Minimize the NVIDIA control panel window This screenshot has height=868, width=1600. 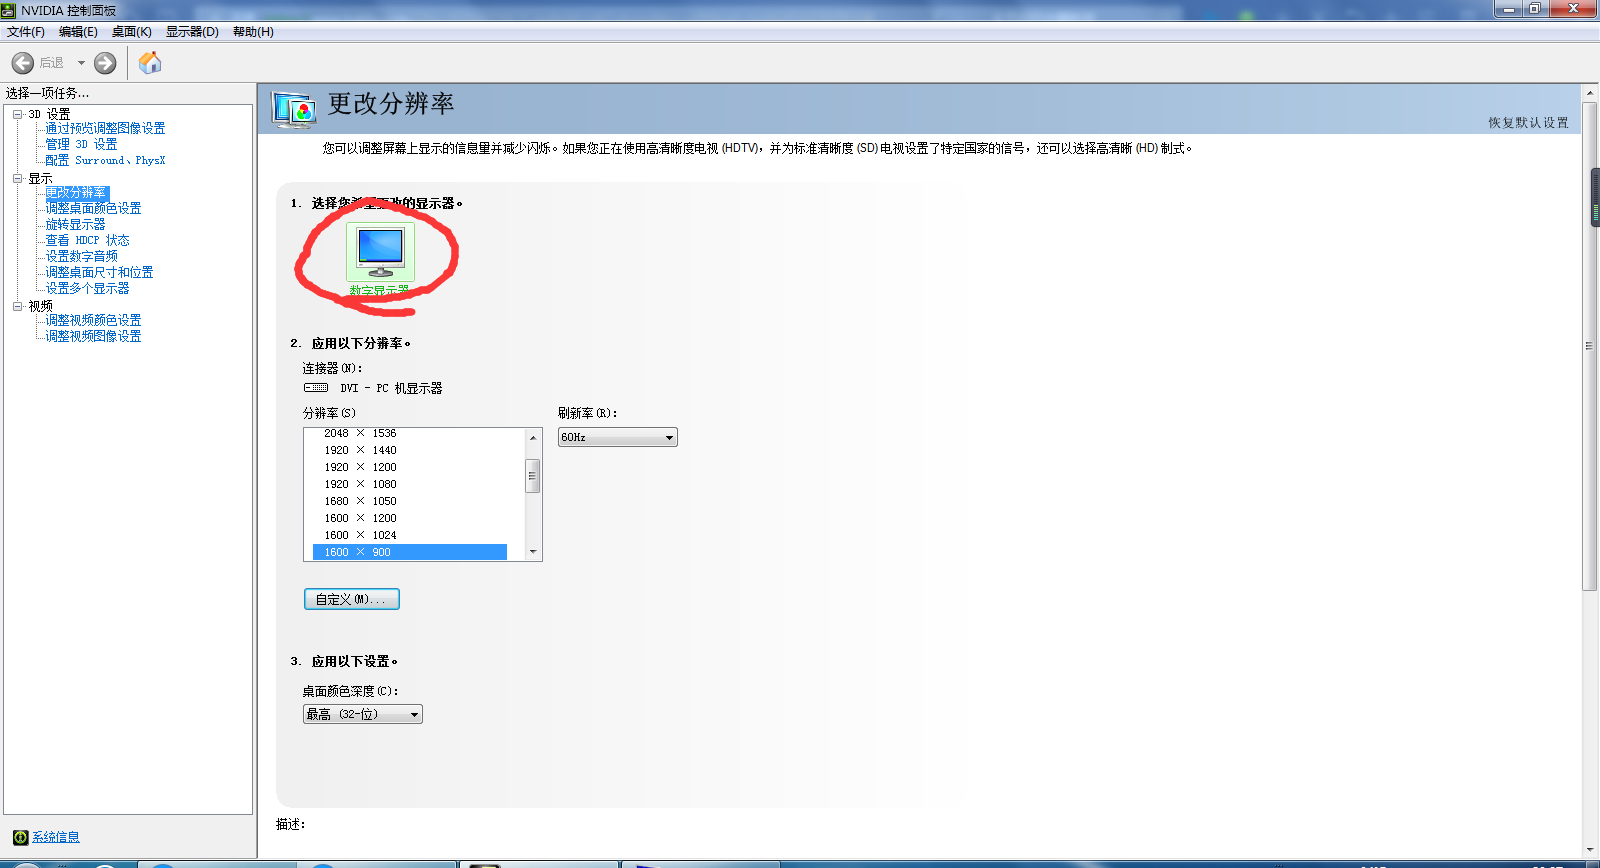click(1507, 9)
